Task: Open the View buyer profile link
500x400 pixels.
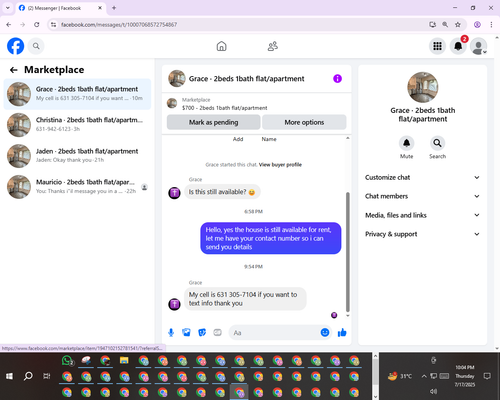Action: (x=280, y=165)
